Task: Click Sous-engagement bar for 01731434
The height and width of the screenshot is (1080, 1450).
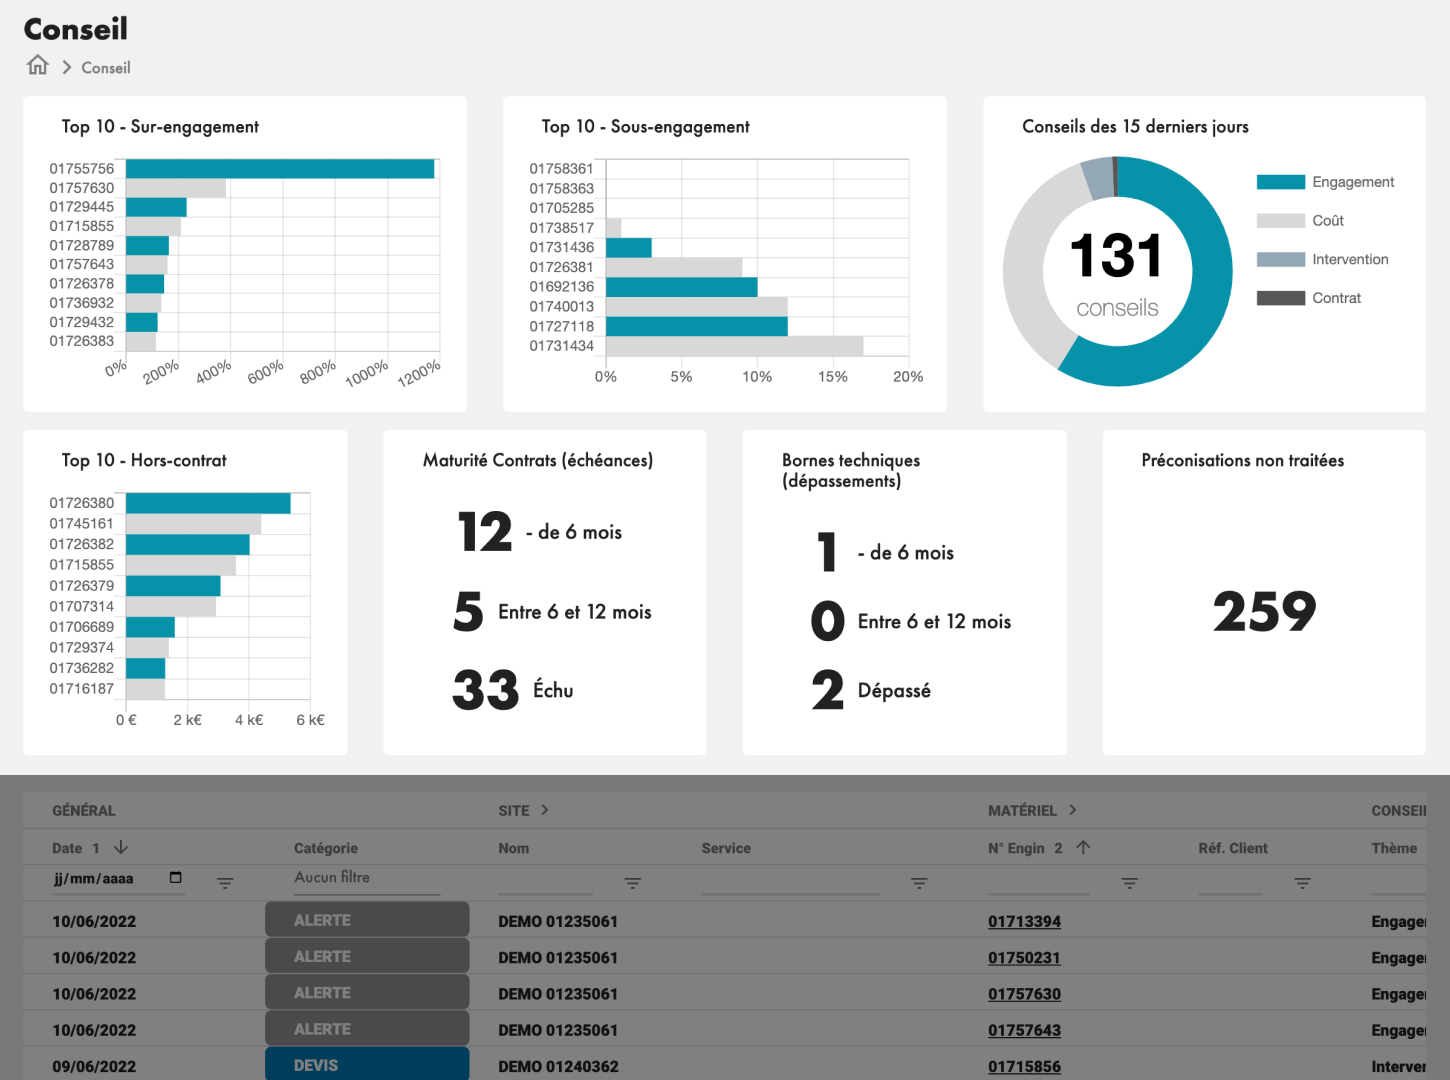Action: [734, 346]
